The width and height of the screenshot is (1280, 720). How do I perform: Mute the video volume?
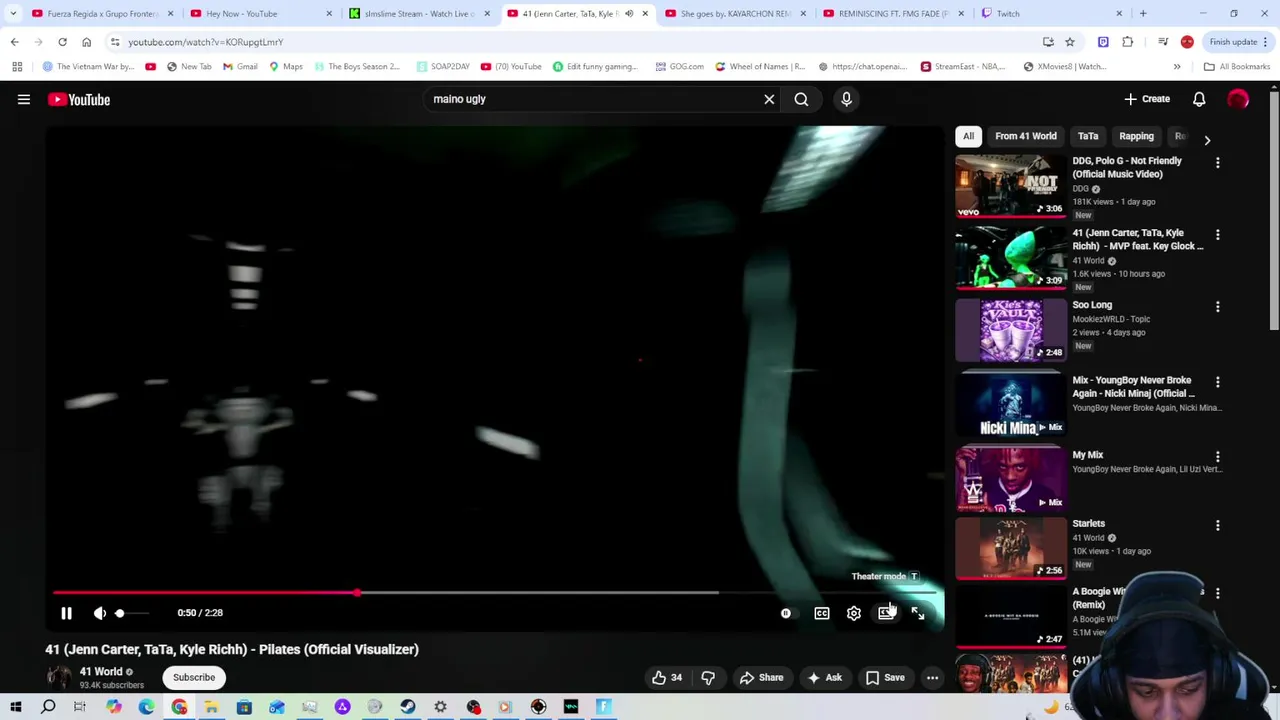[x=100, y=613]
